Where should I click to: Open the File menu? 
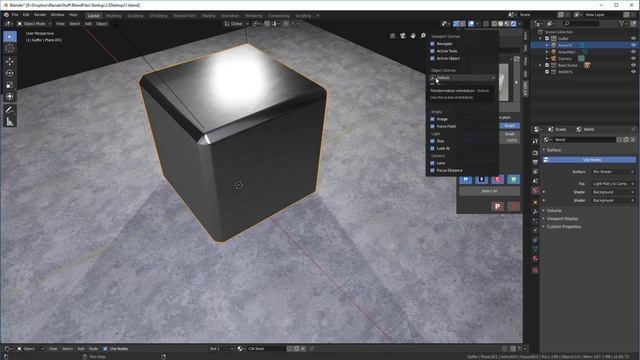tap(15, 15)
